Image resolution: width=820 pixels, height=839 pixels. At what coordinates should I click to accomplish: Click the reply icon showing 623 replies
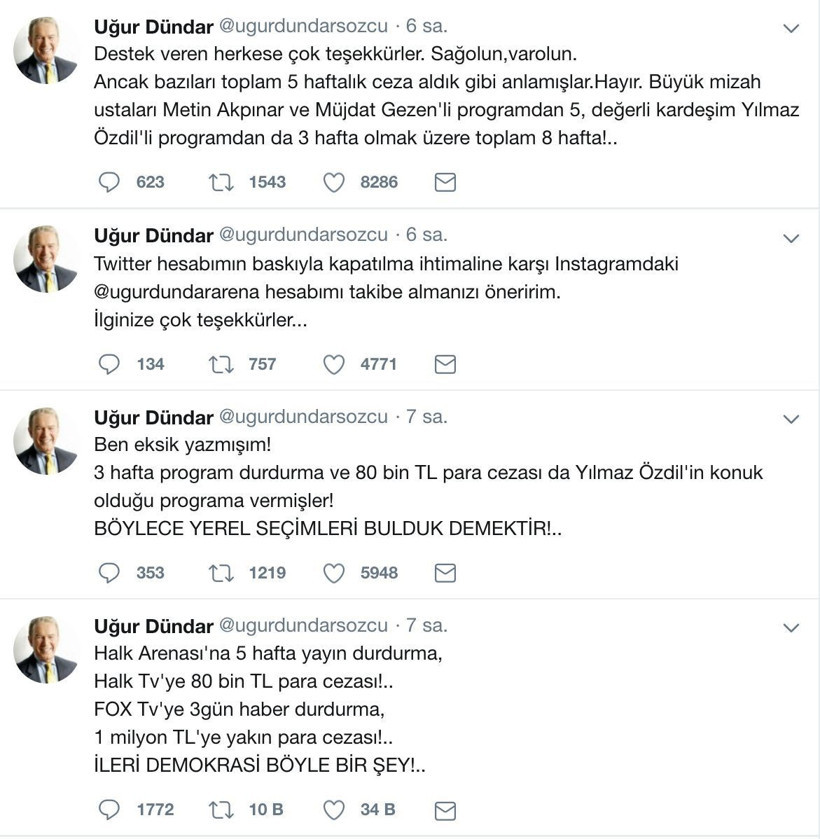tap(110, 182)
